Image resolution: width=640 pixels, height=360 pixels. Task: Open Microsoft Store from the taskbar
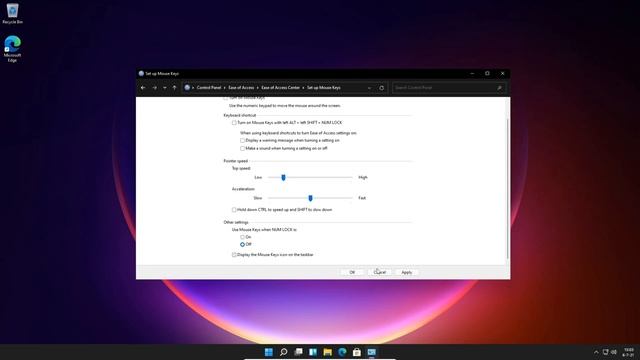pyautogui.click(x=357, y=352)
